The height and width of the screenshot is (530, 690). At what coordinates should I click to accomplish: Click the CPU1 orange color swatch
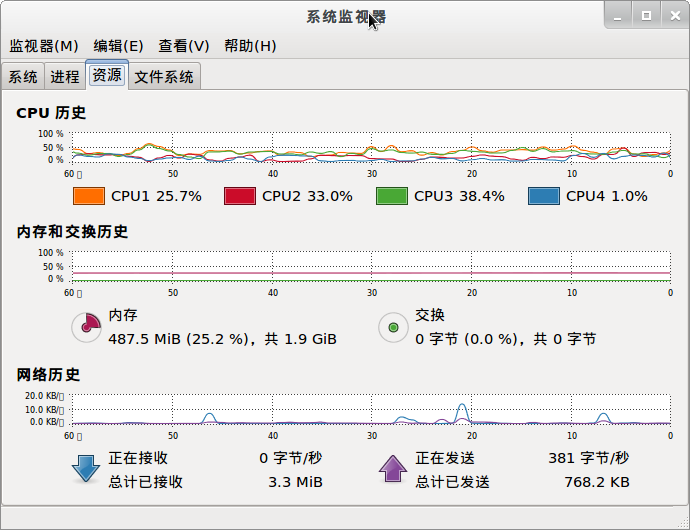click(x=89, y=196)
